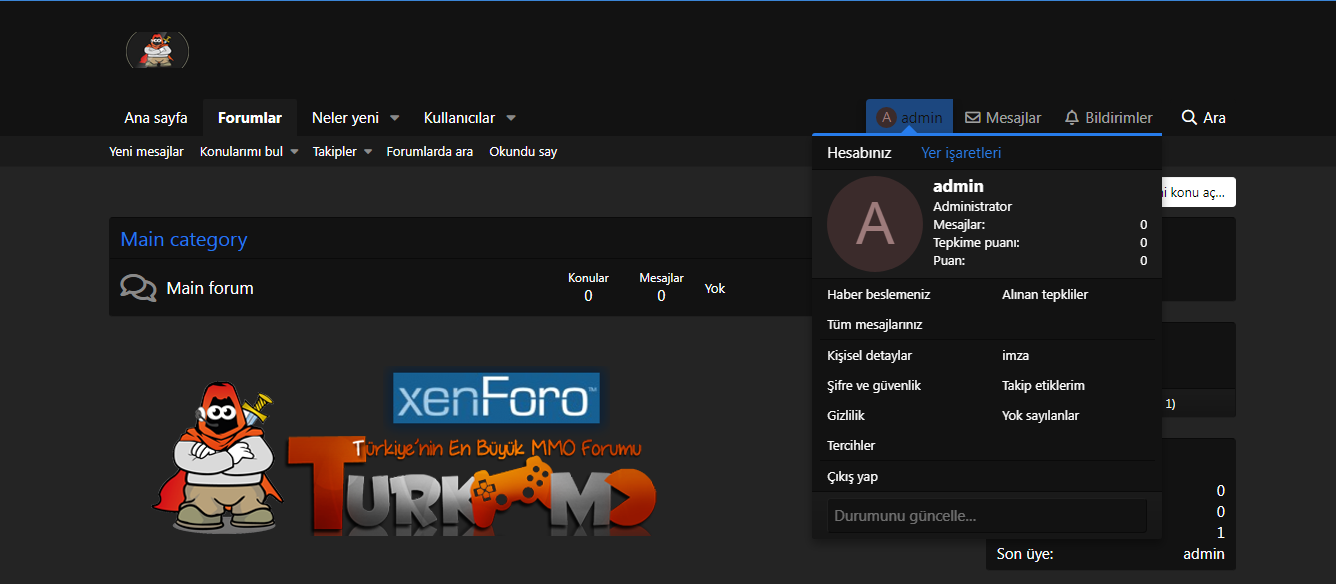Click the site logo in header
The image size is (1336, 584).
tap(157, 50)
